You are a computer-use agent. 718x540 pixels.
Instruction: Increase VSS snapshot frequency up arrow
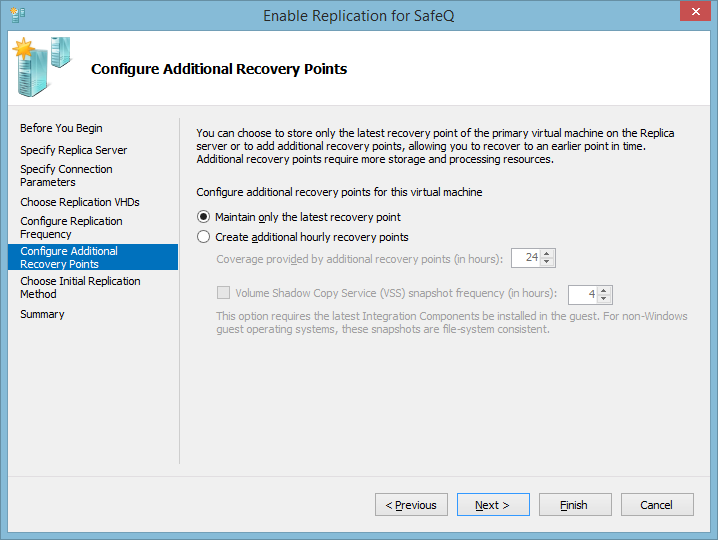604,290
